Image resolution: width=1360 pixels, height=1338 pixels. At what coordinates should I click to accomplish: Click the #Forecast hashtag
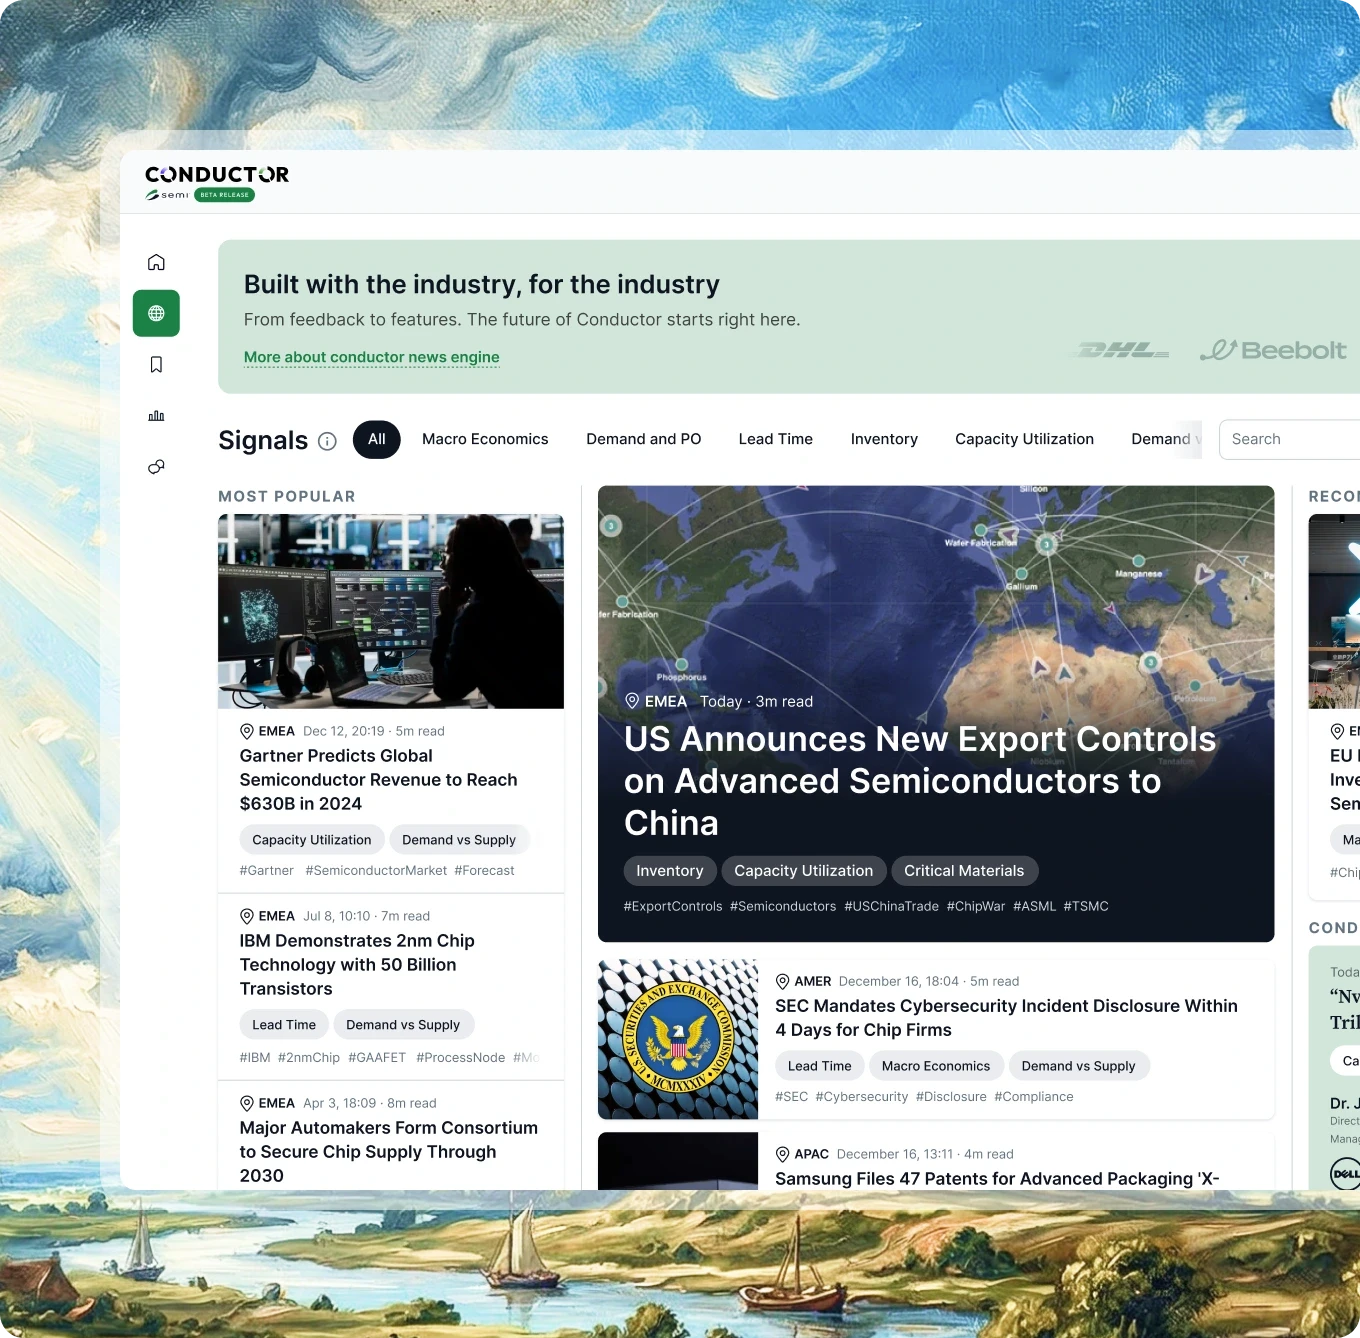[x=484, y=871]
